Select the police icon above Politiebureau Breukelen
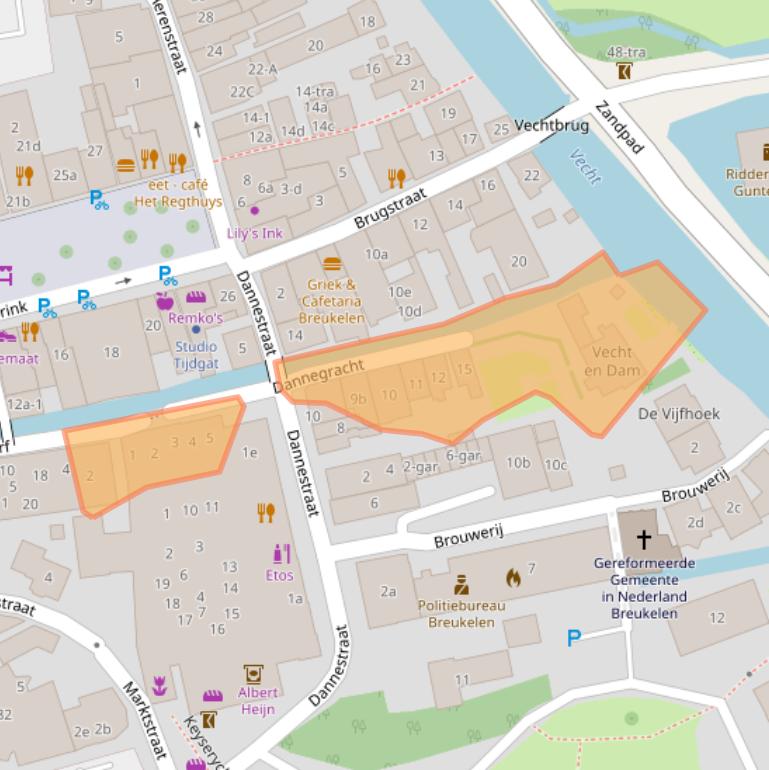Viewport: 769px width, 770px height. 461,584
